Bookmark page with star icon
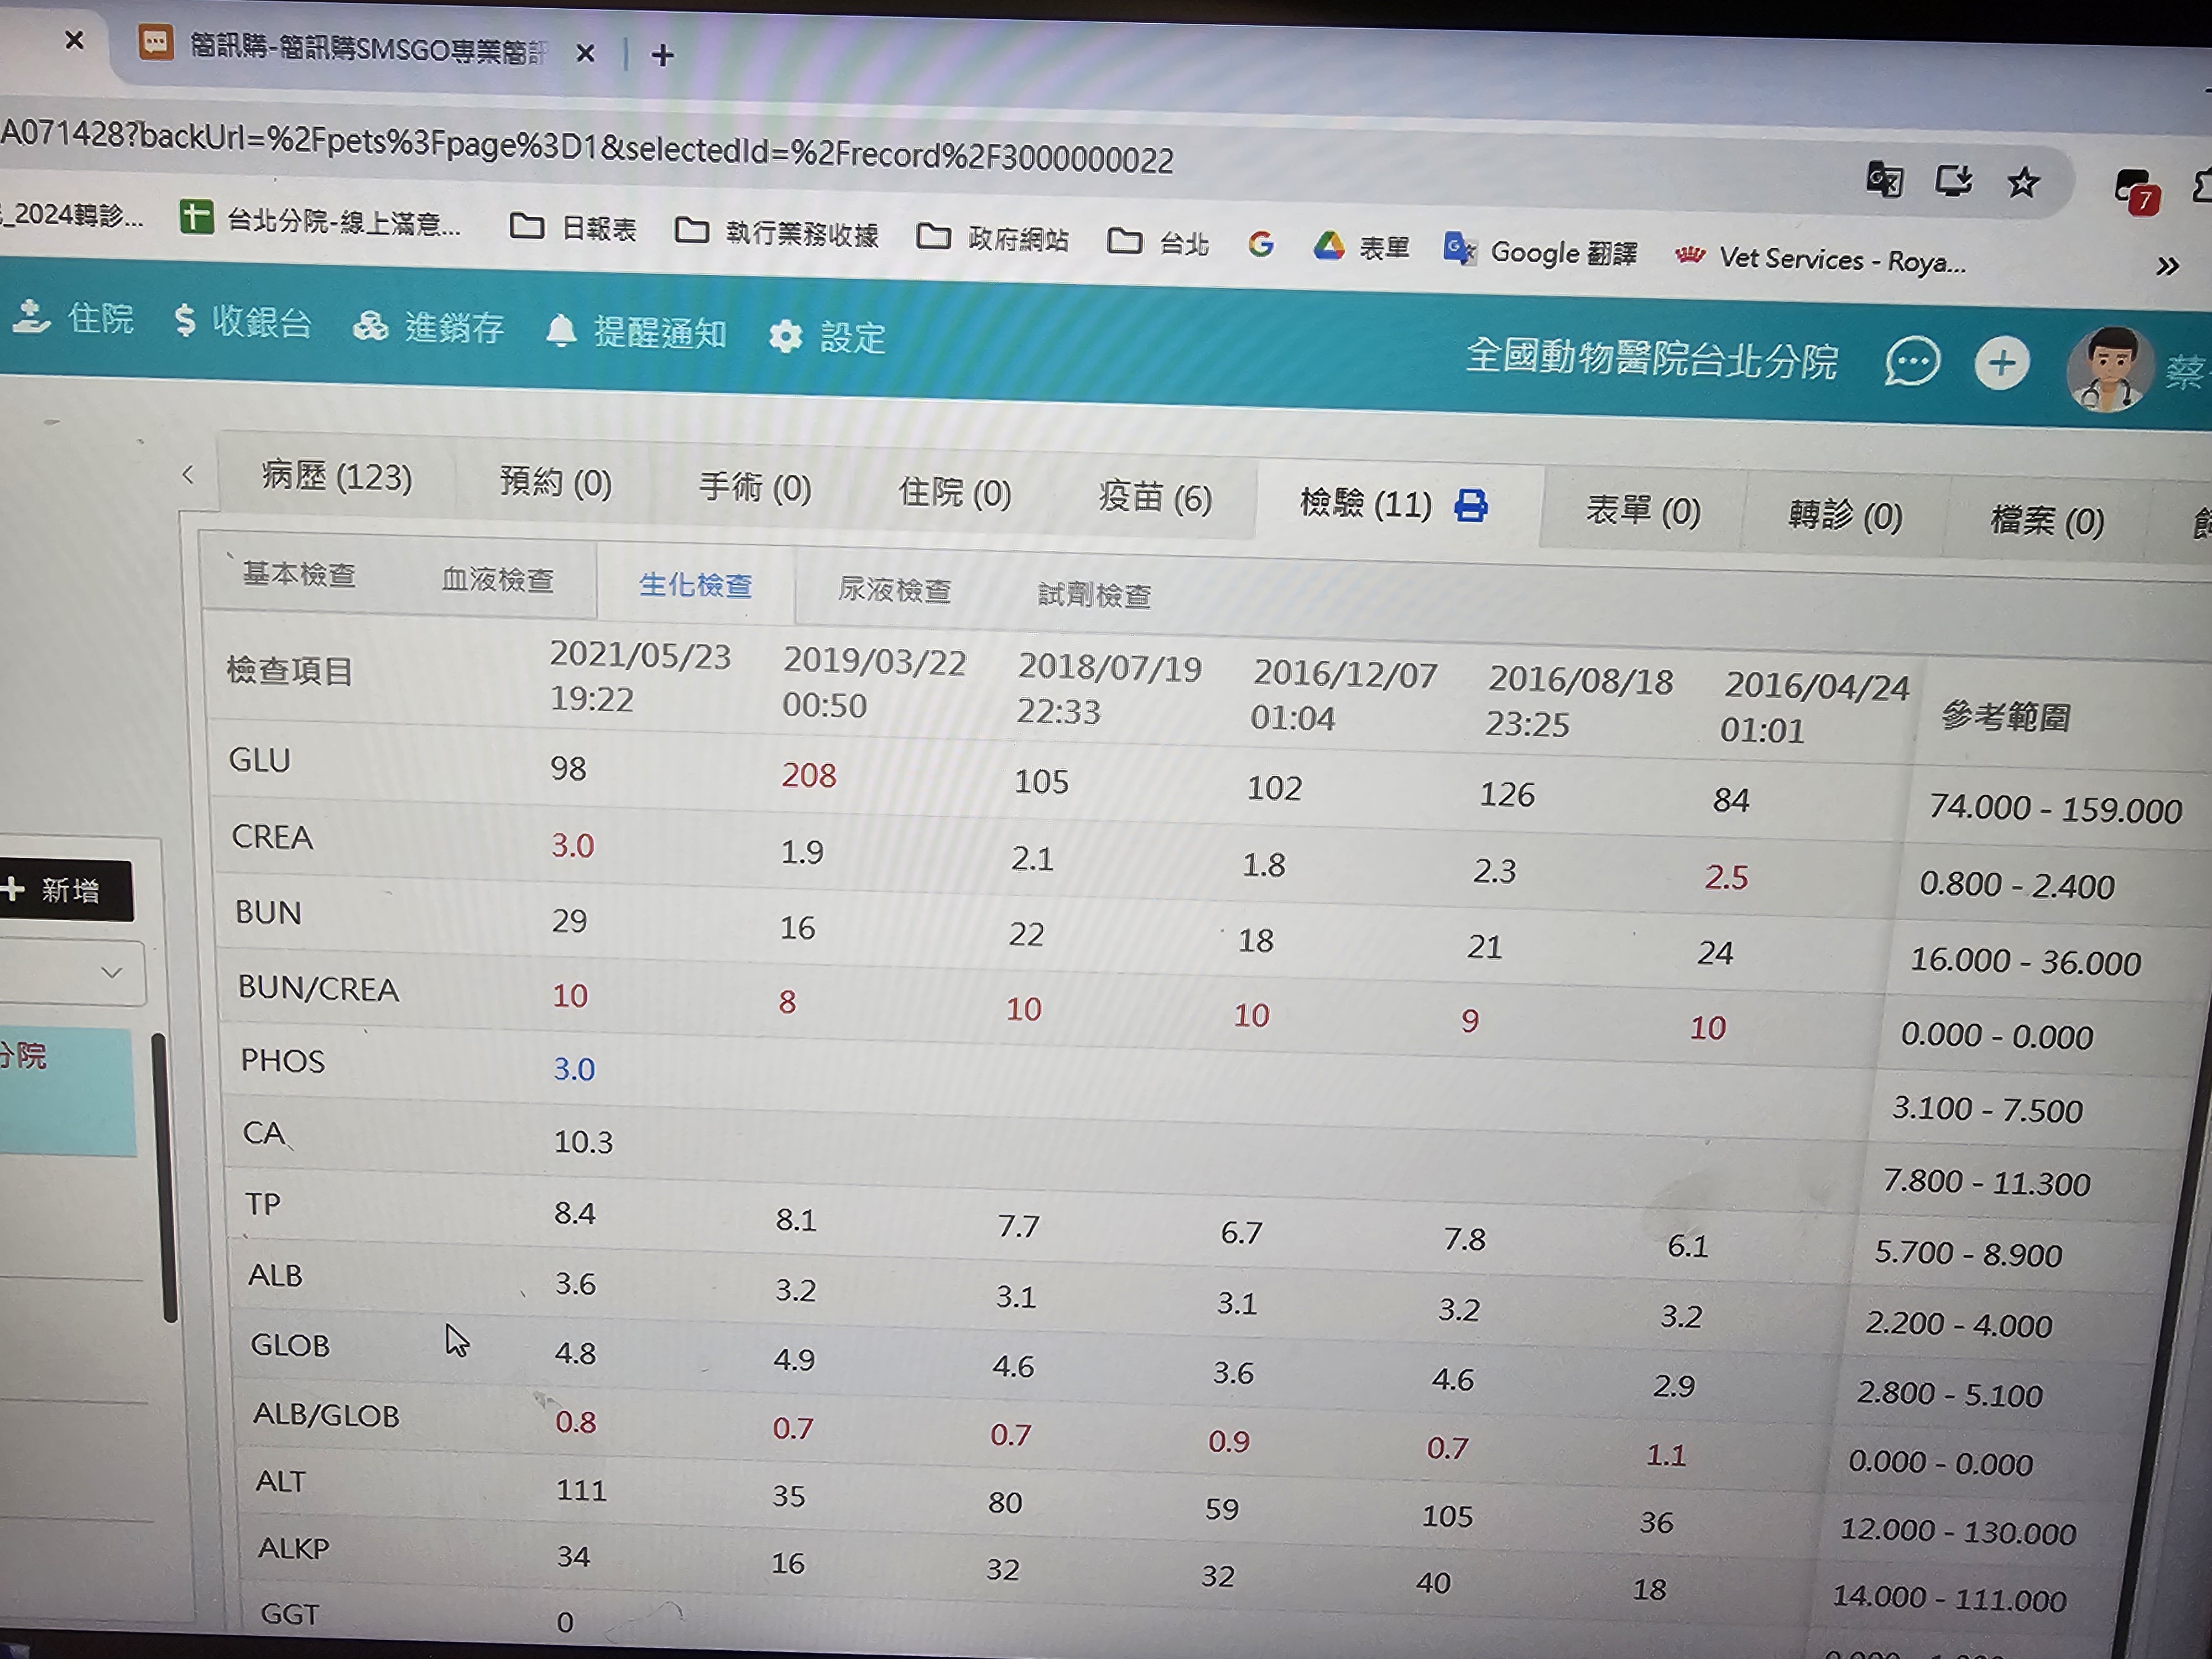This screenshot has height=1659, width=2212. pos(2022,183)
